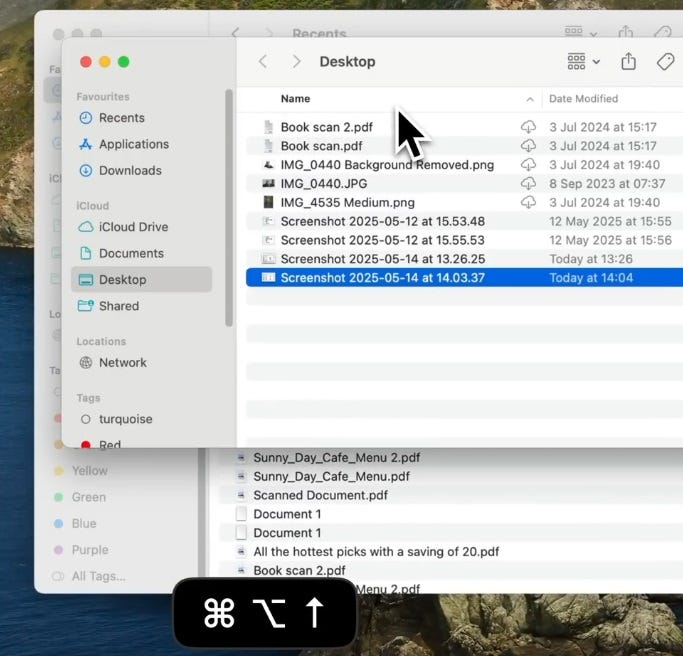Download IMG_0440.JPG via iCloud cloud icon

pos(528,183)
